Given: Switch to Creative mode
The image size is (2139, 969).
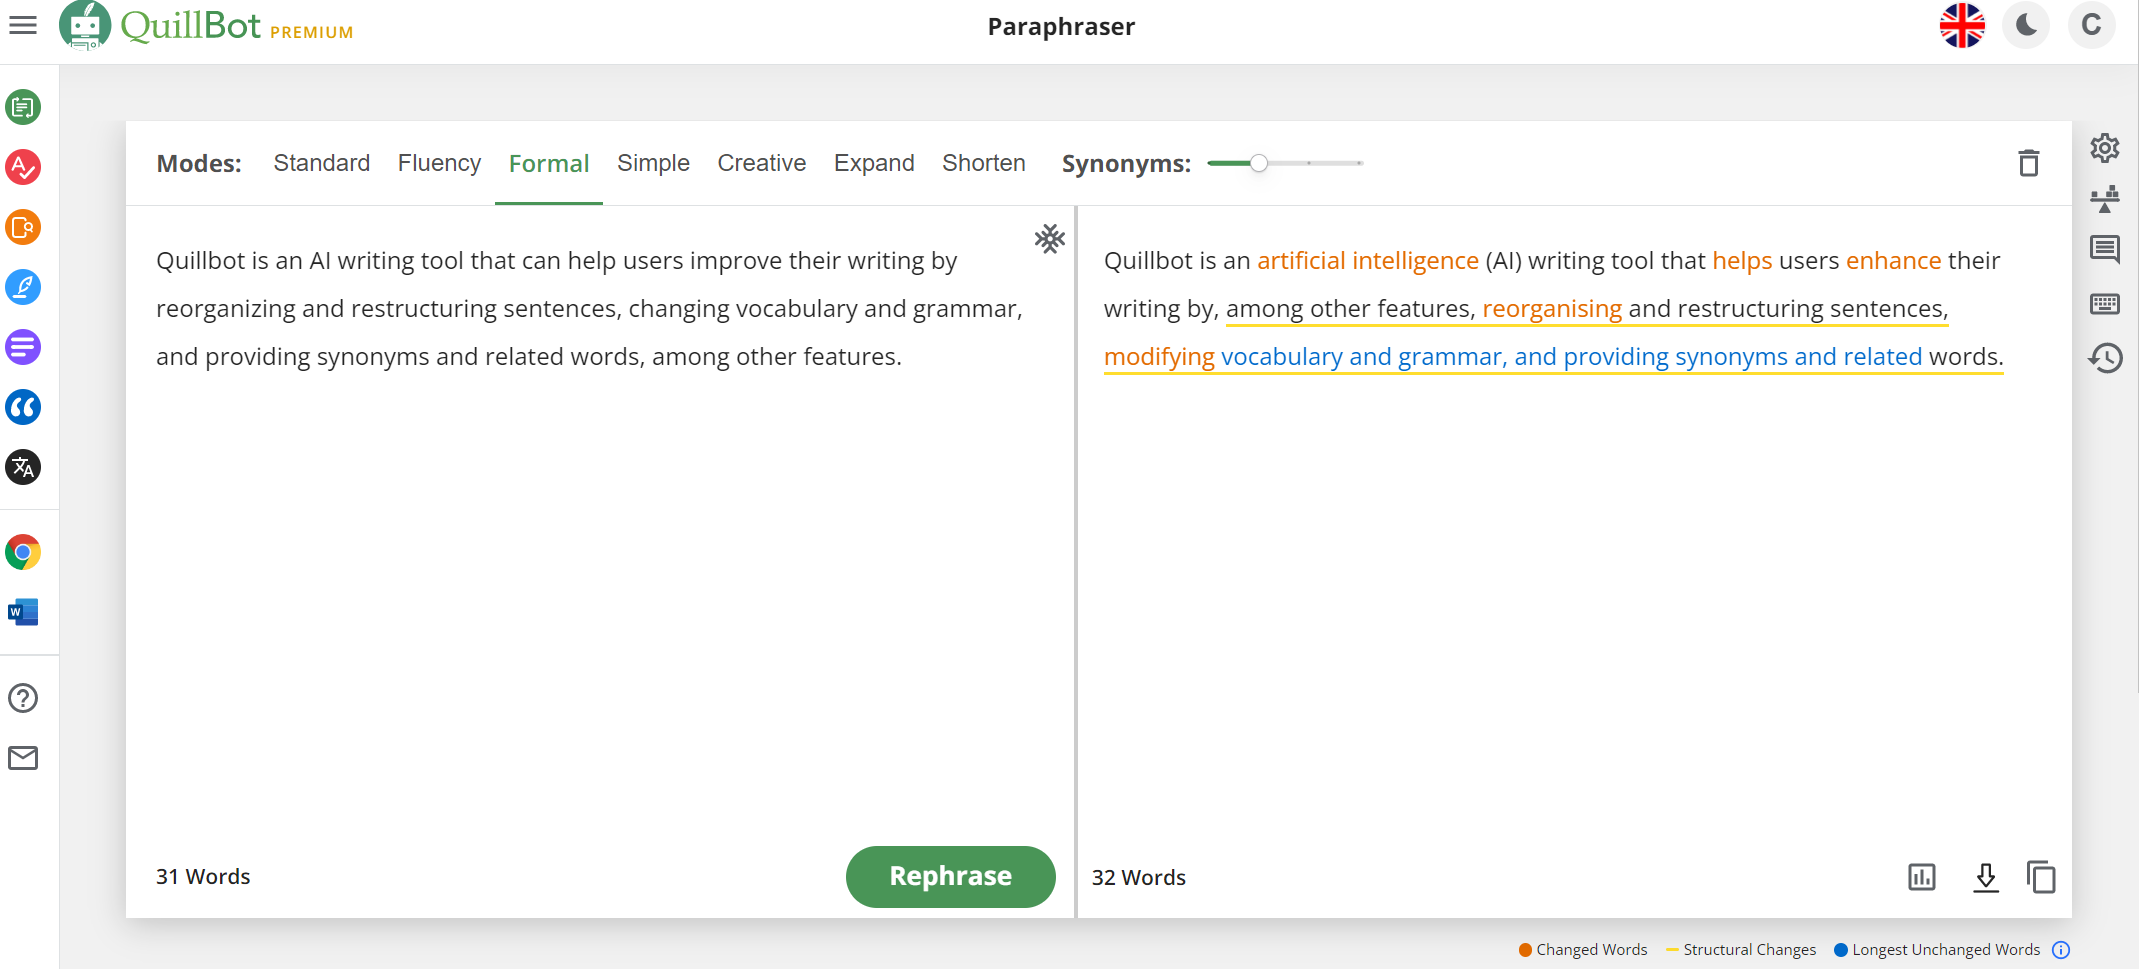Looking at the screenshot, I should click(x=761, y=163).
